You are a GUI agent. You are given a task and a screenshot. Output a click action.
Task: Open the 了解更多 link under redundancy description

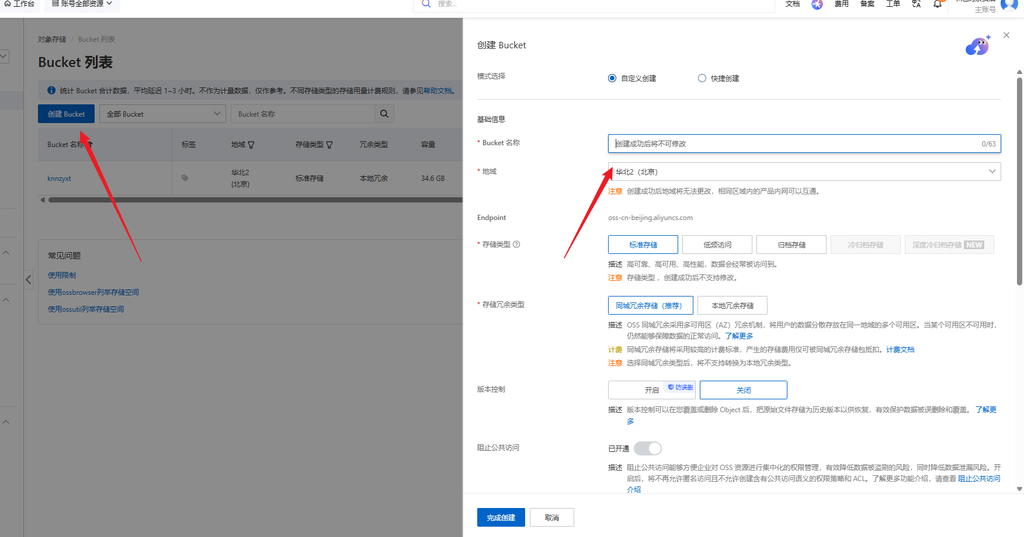coord(739,336)
